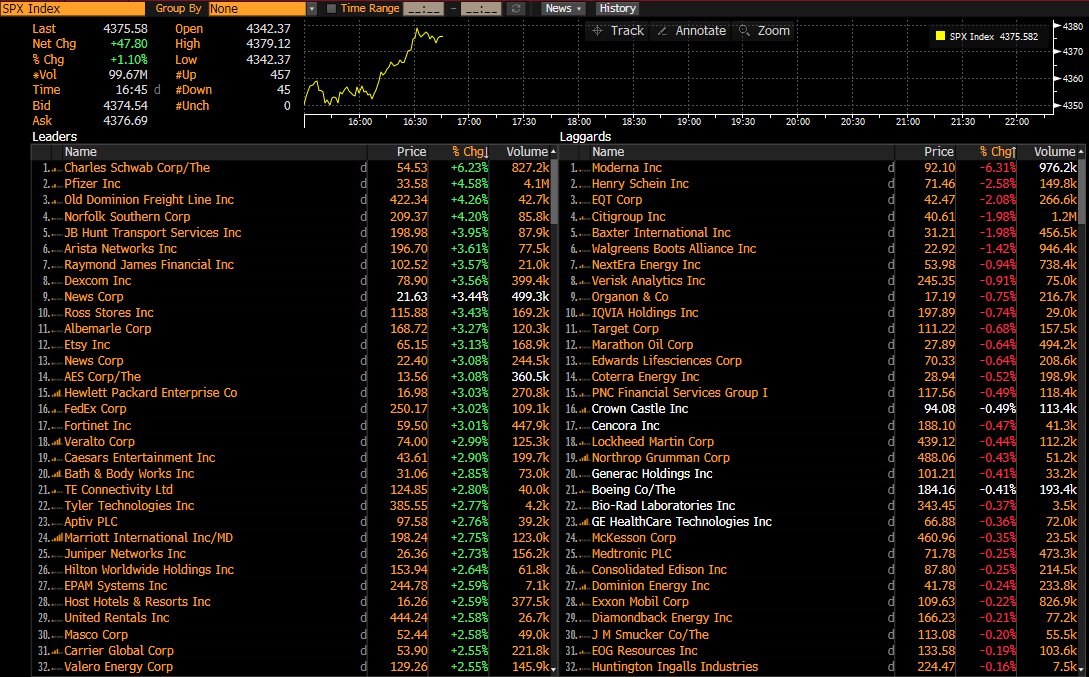This screenshot has height=677, width=1089.
Task: Select Fortinet Inc in Leaders
Action: point(97,426)
